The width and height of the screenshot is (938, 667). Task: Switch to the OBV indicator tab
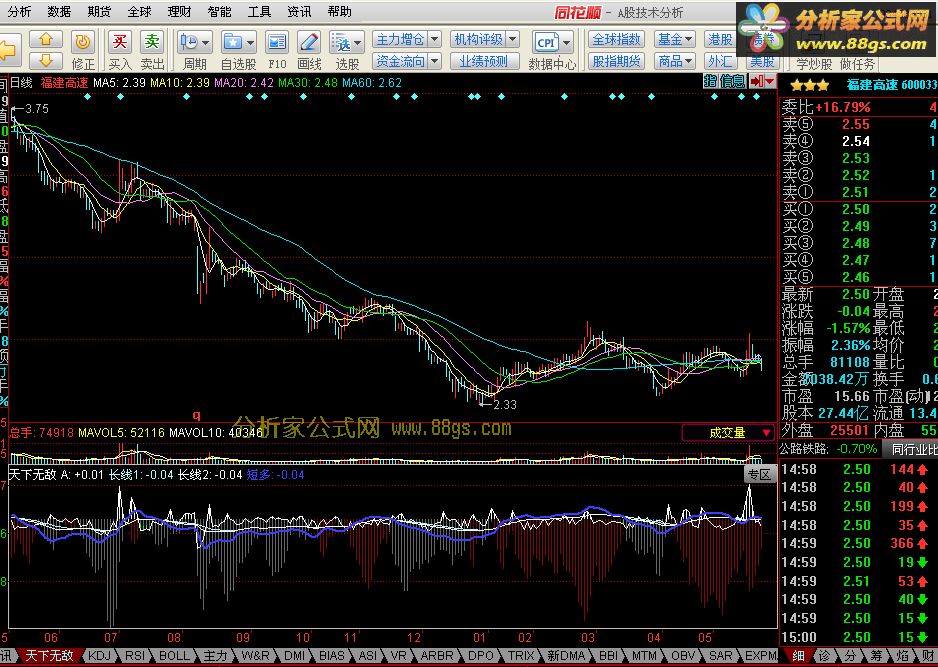coord(683,656)
